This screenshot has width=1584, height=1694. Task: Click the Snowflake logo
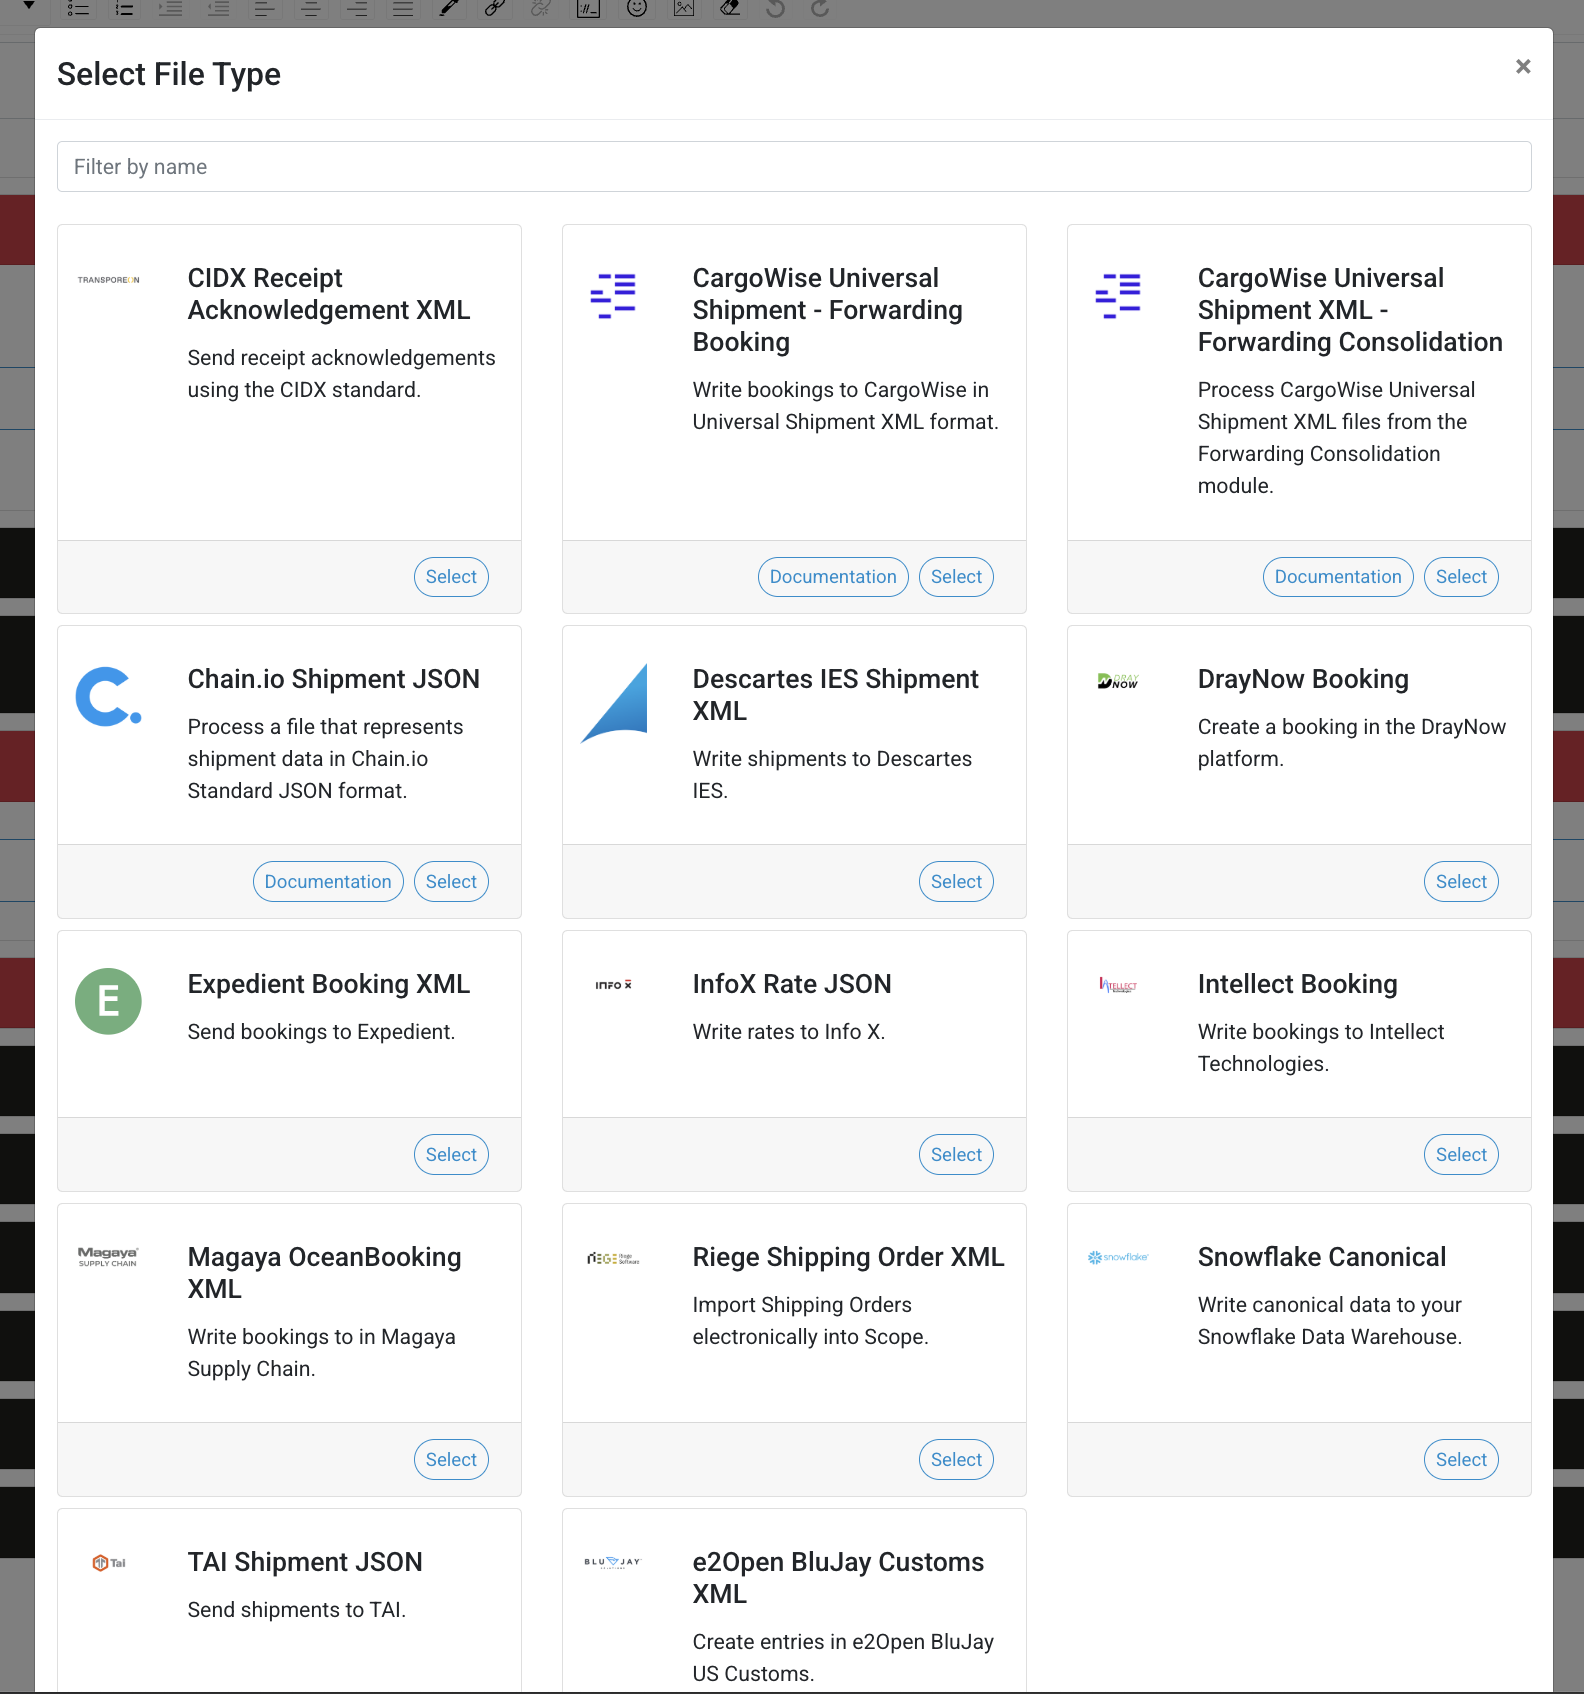[x=1118, y=1257]
